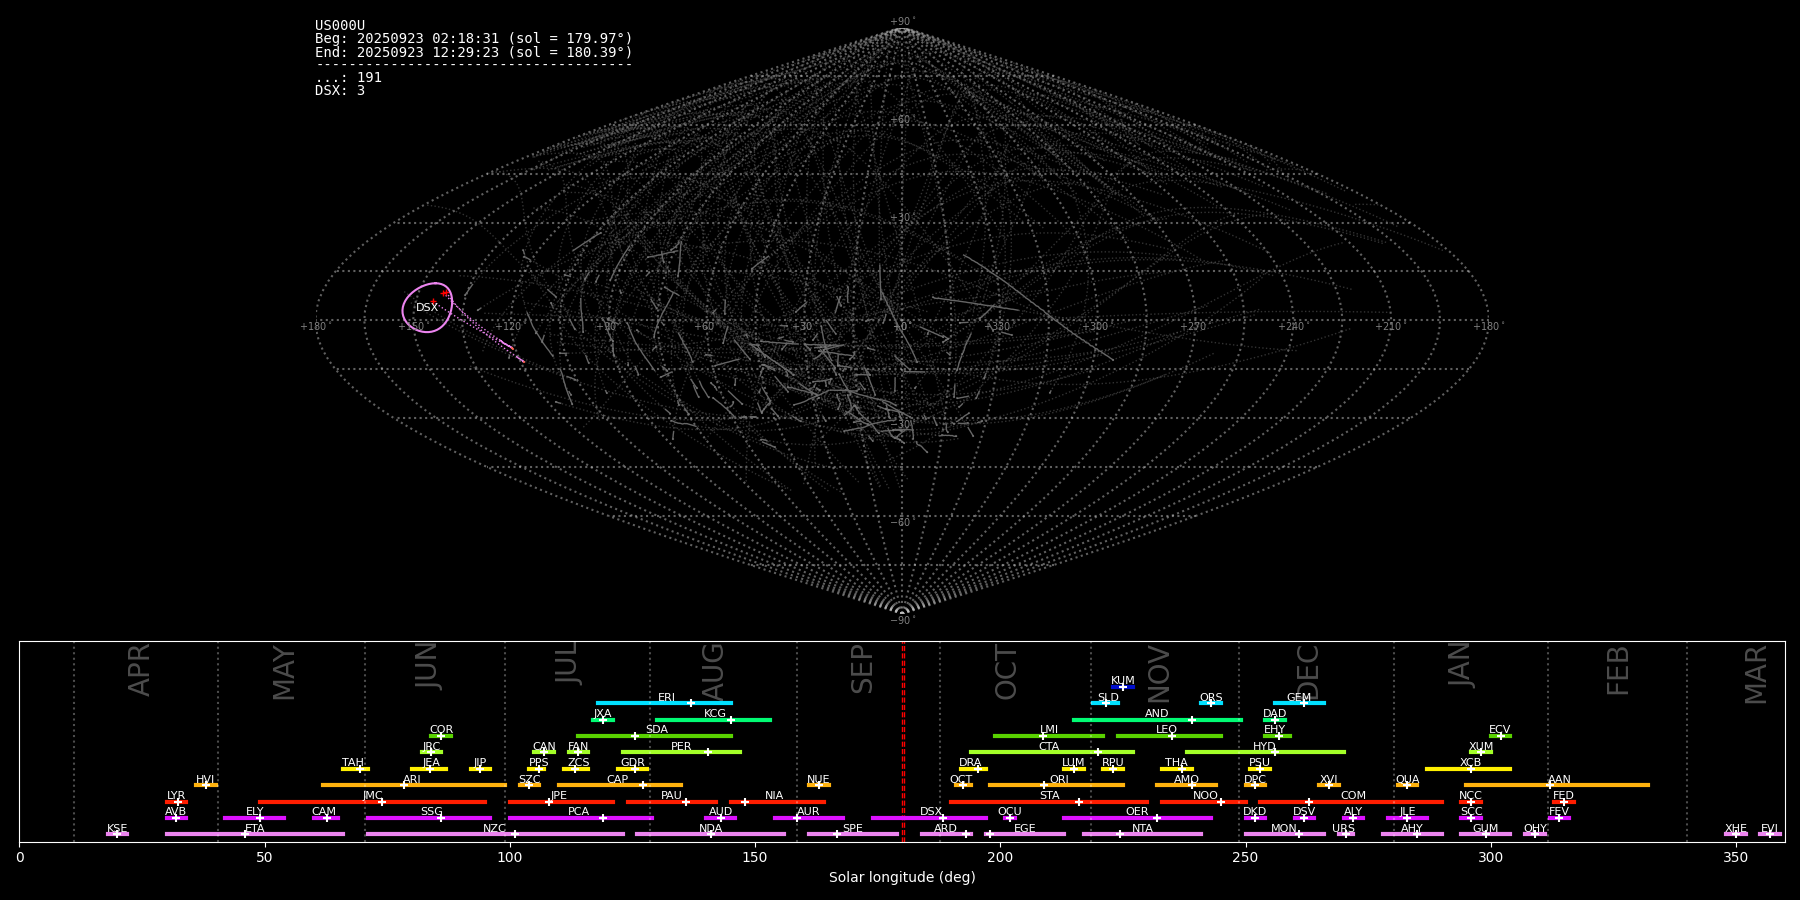The width and height of the screenshot is (1800, 900).
Task: Click the HVI shower label
Action: pyautogui.click(x=205, y=780)
